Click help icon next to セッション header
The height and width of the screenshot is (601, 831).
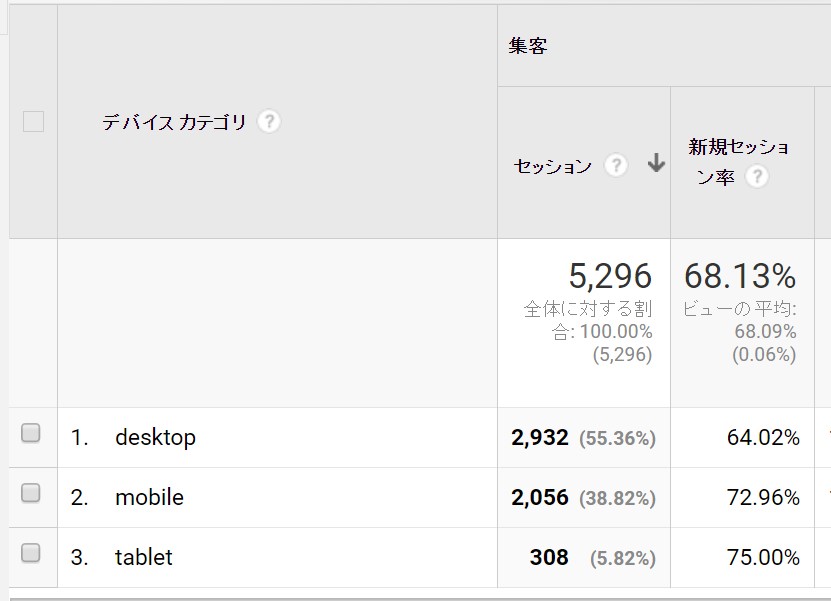point(616,165)
